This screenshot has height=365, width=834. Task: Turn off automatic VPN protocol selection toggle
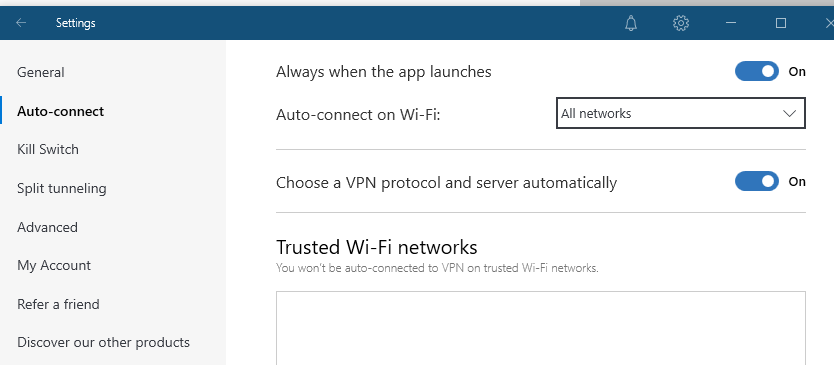(757, 181)
